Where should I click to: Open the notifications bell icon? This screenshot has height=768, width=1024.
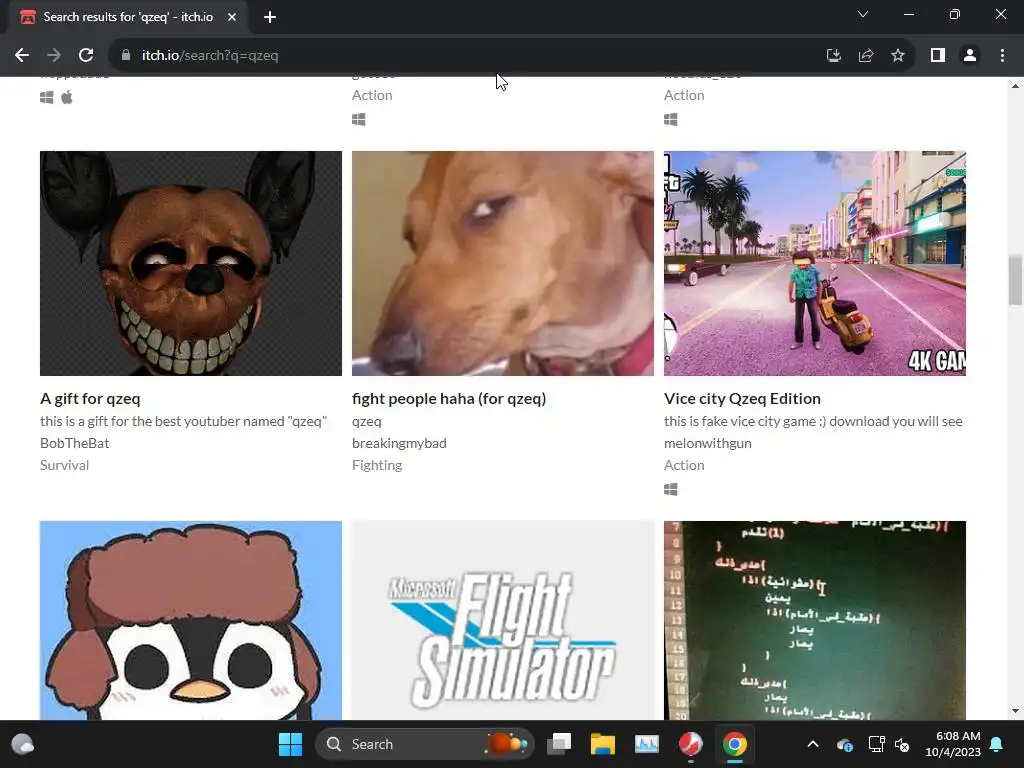pyautogui.click(x=997, y=744)
